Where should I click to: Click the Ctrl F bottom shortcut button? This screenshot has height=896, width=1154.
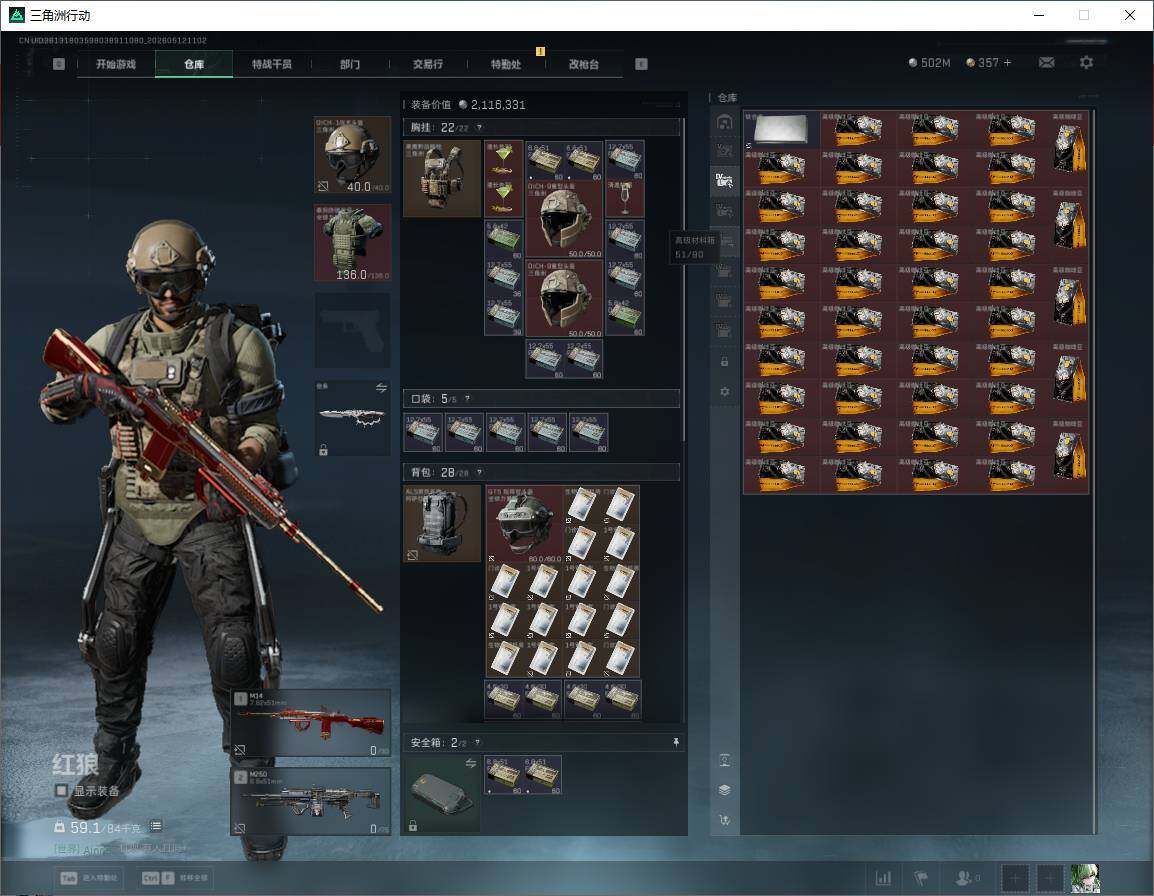tap(174, 878)
